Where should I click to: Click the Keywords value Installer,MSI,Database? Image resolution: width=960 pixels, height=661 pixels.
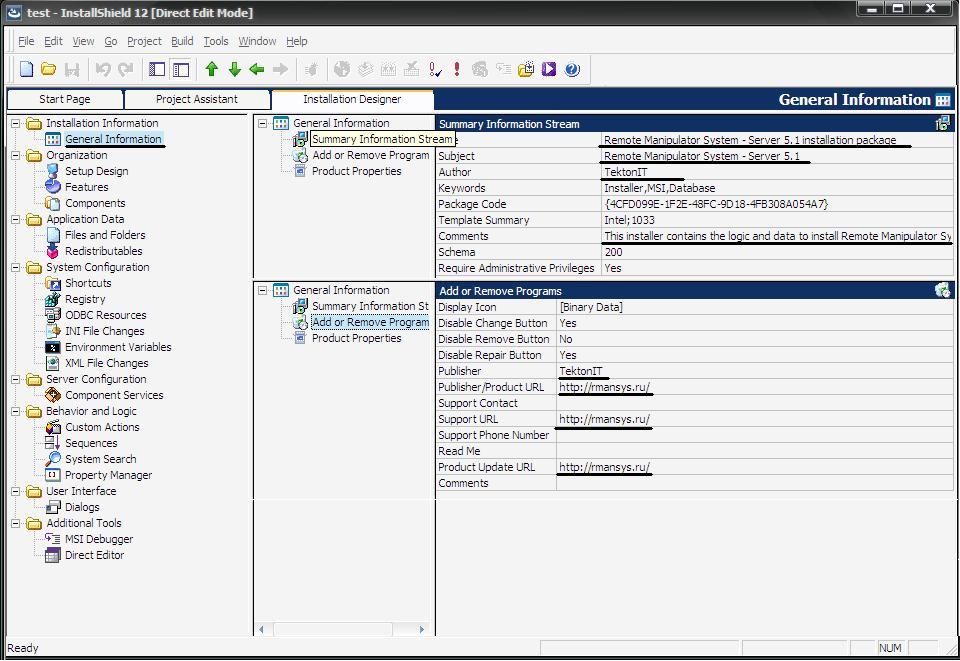pyautogui.click(x=659, y=188)
